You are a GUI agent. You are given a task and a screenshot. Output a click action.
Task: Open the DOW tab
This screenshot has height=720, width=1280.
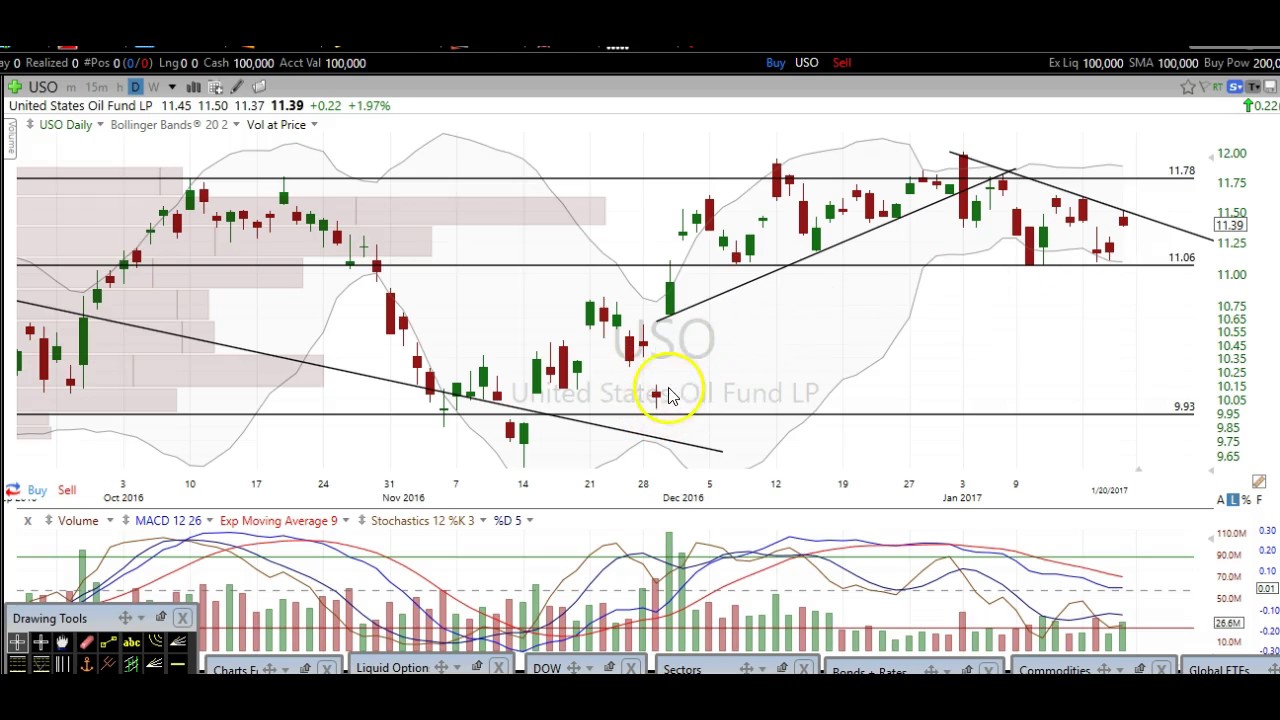(547, 668)
